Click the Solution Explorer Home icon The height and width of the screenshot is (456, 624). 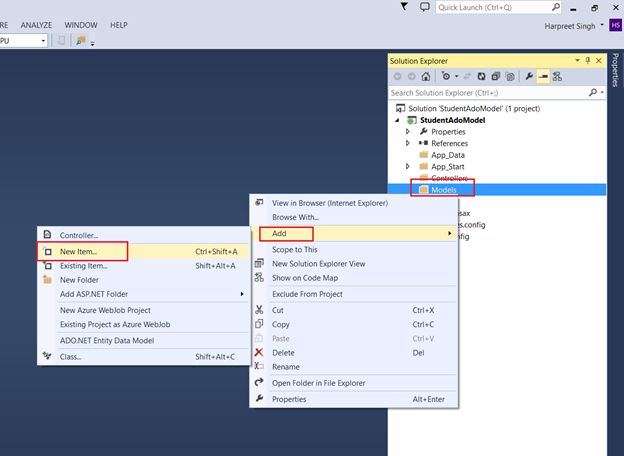click(x=426, y=76)
